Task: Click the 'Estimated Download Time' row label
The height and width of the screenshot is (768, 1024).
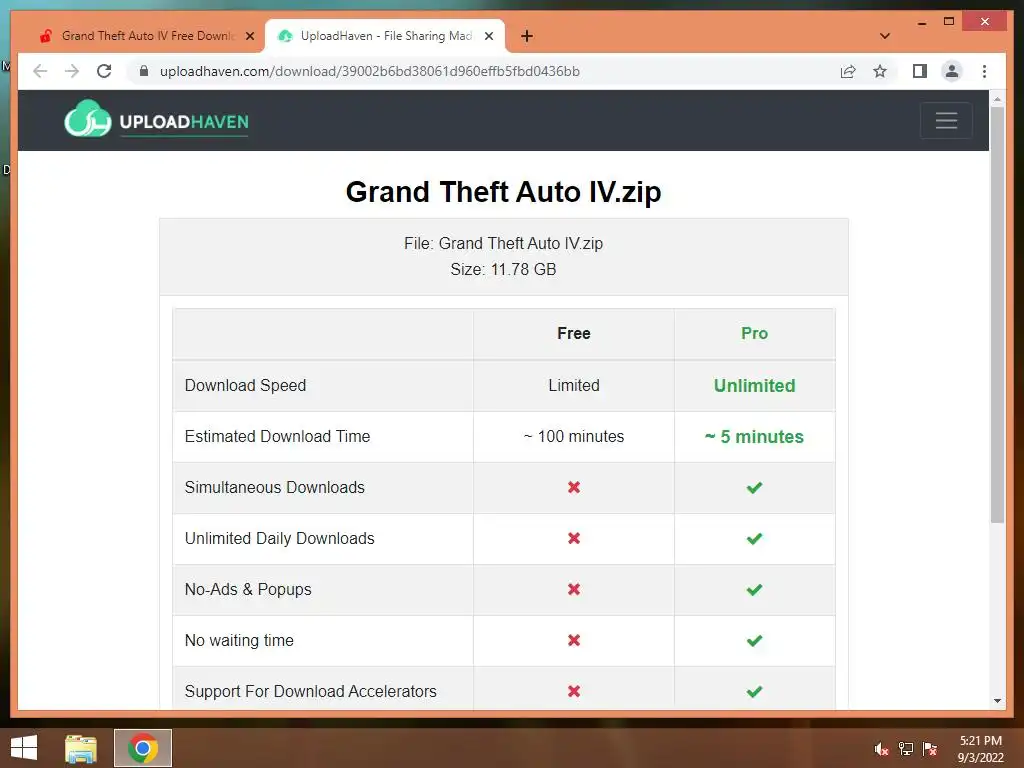Action: [278, 436]
